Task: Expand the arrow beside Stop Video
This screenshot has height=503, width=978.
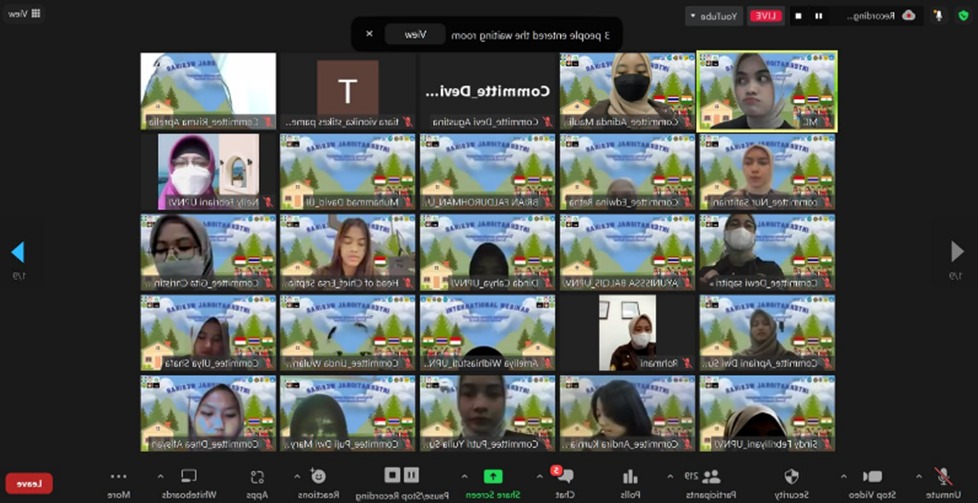Action: point(843,476)
